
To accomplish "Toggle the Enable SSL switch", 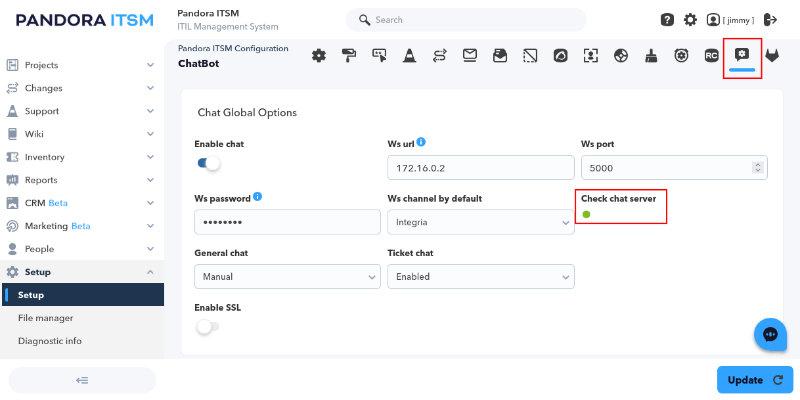I will click(208, 327).
